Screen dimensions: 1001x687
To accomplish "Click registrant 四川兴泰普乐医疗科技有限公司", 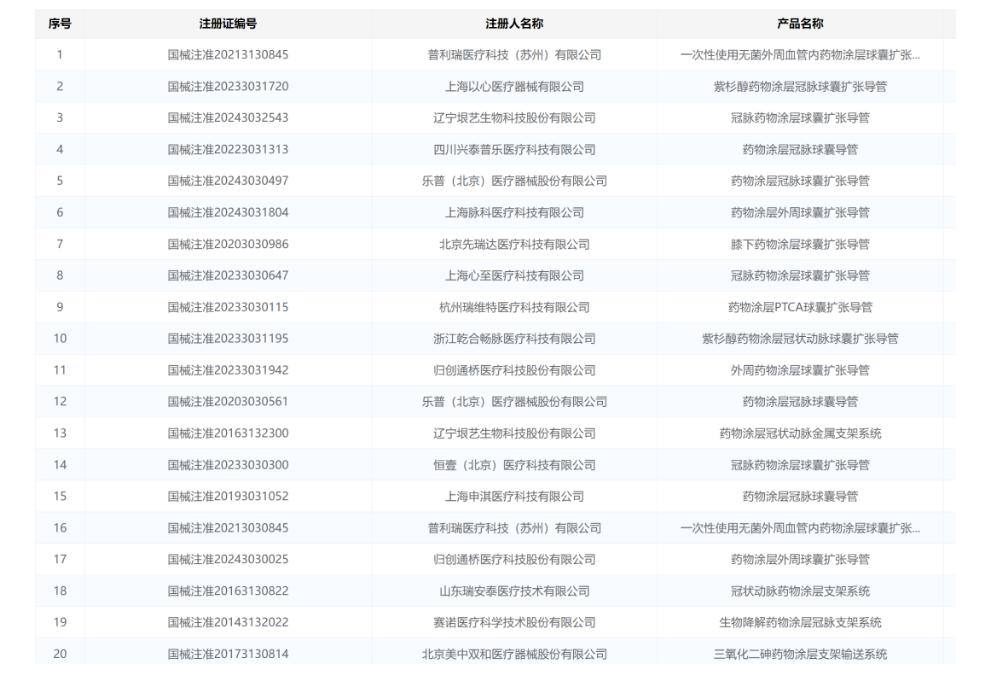I will (514, 149).
